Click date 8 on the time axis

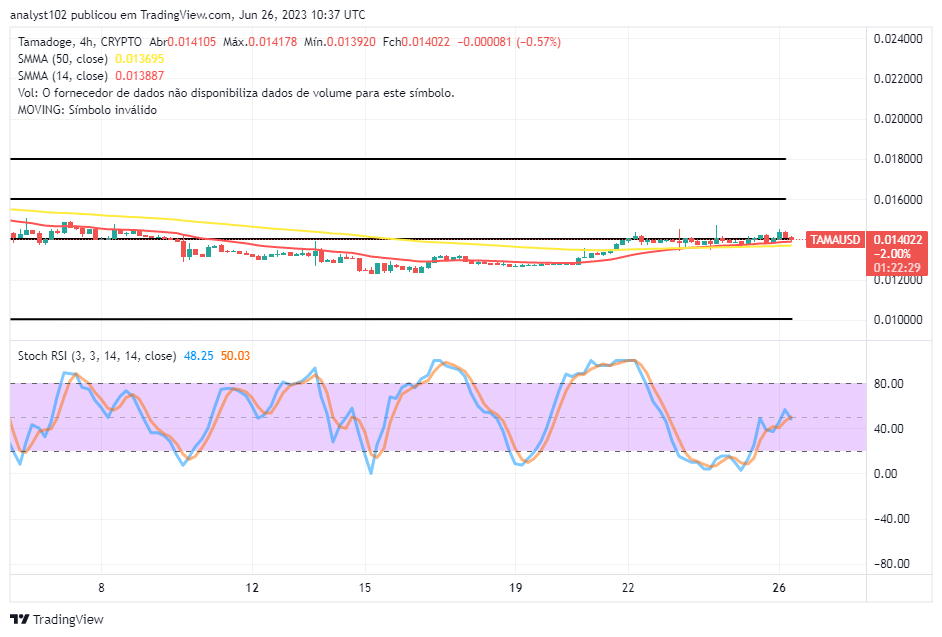tap(102, 588)
